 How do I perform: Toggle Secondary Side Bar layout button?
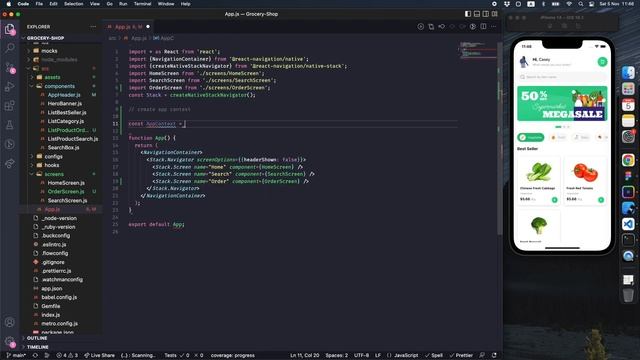486,14
